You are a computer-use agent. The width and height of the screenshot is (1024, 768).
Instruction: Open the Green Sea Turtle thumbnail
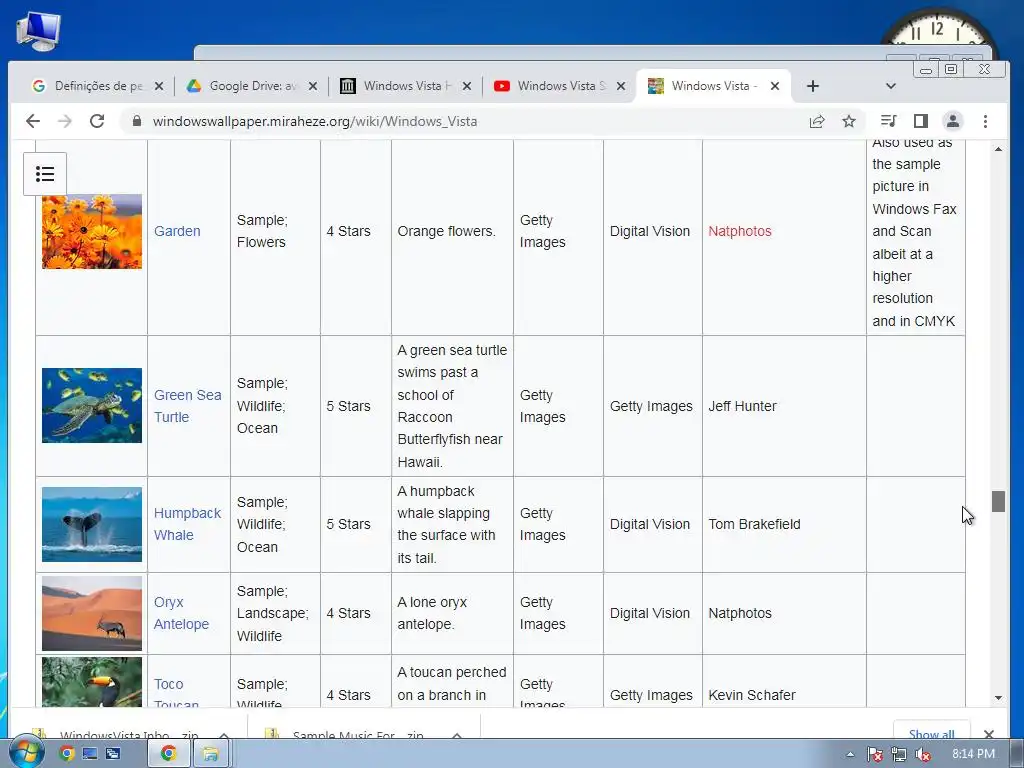pyautogui.click(x=92, y=406)
